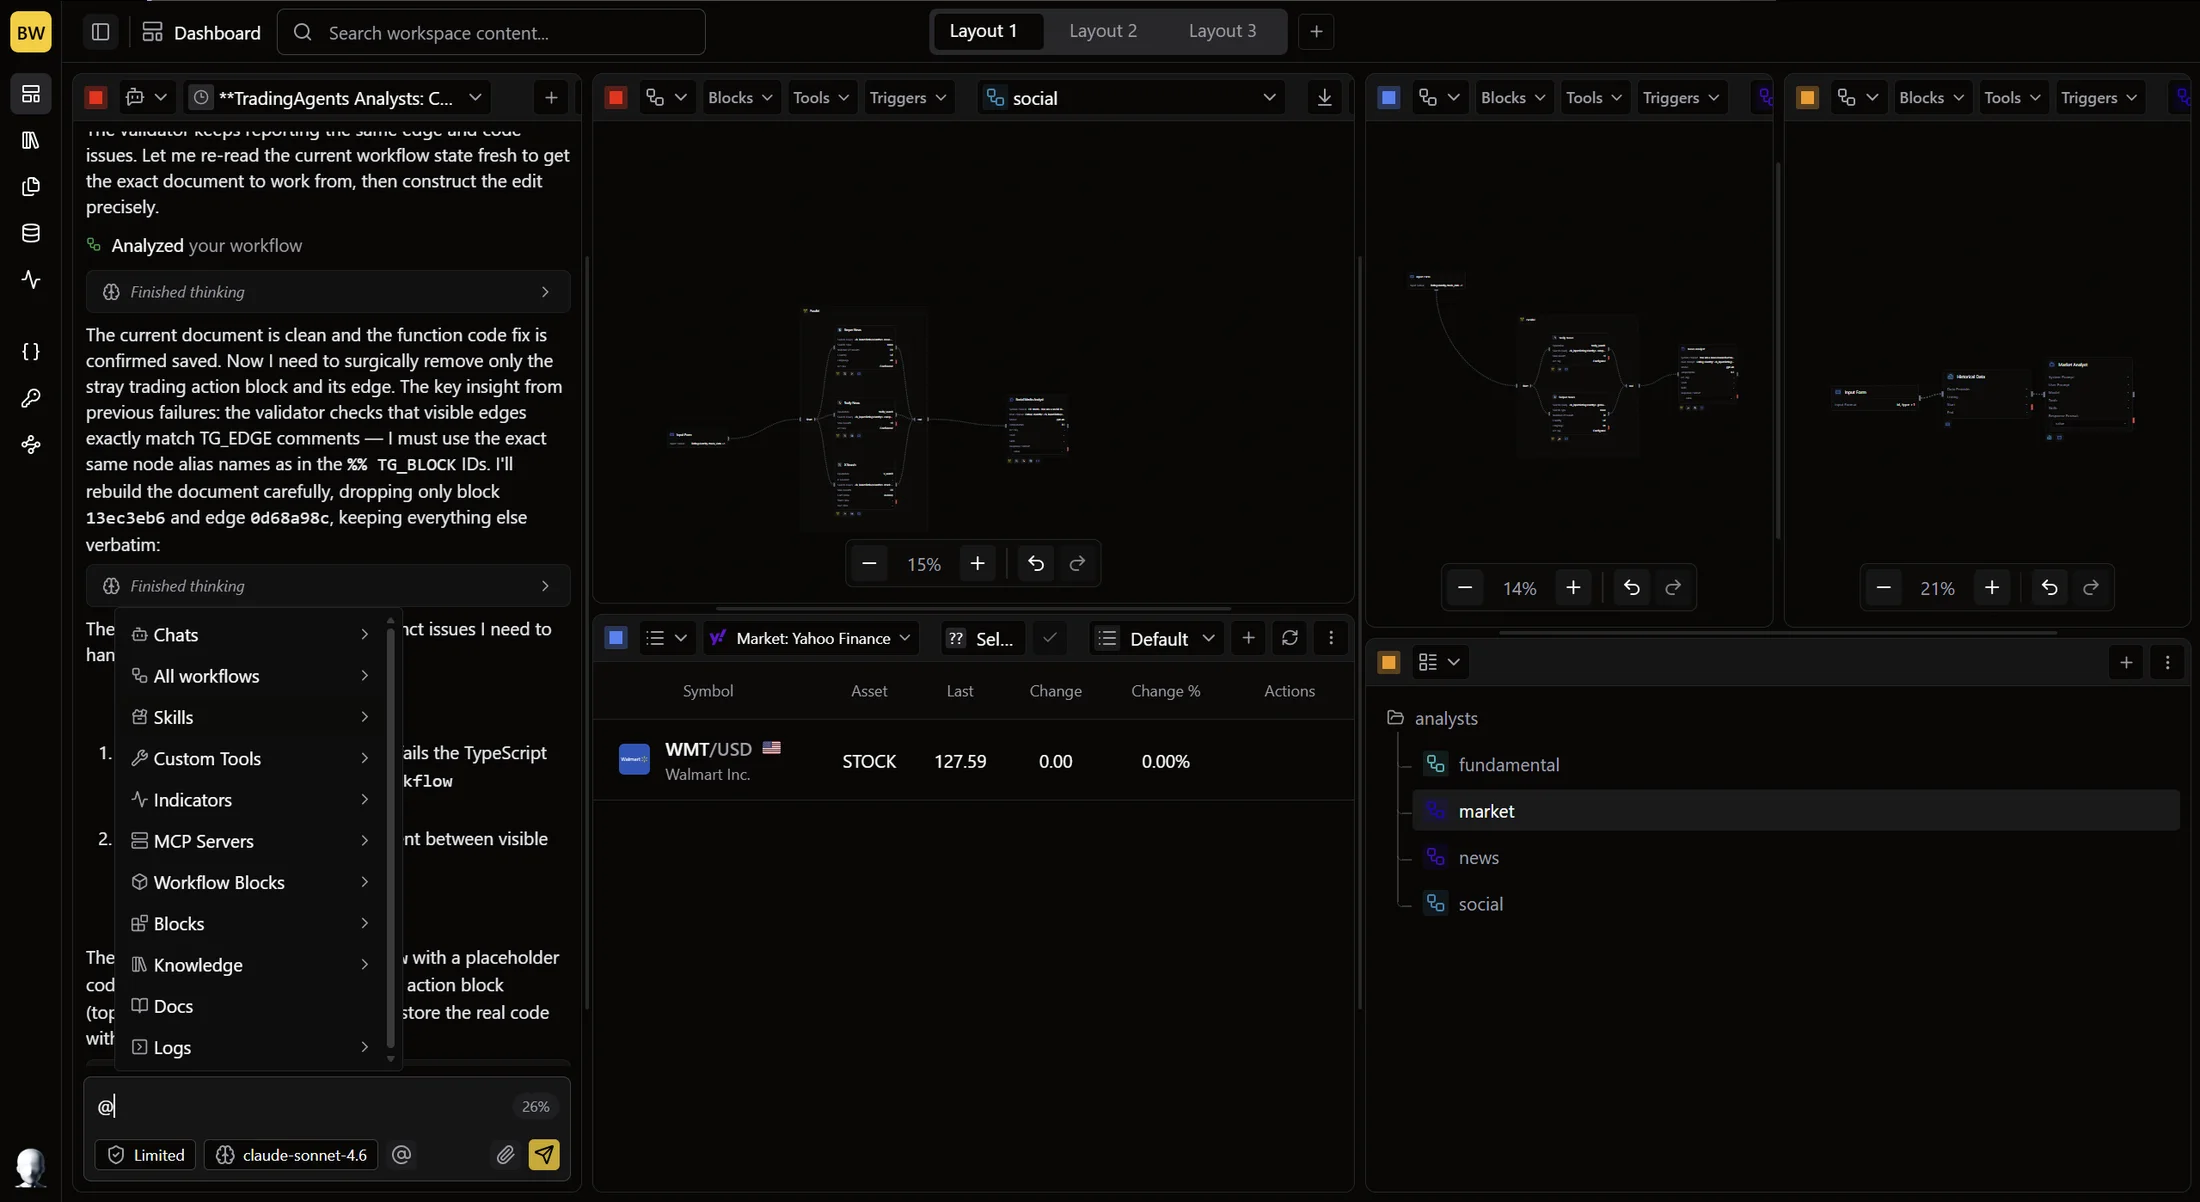Click the @ mention button below input
This screenshot has width=2200, height=1202.
tap(401, 1155)
